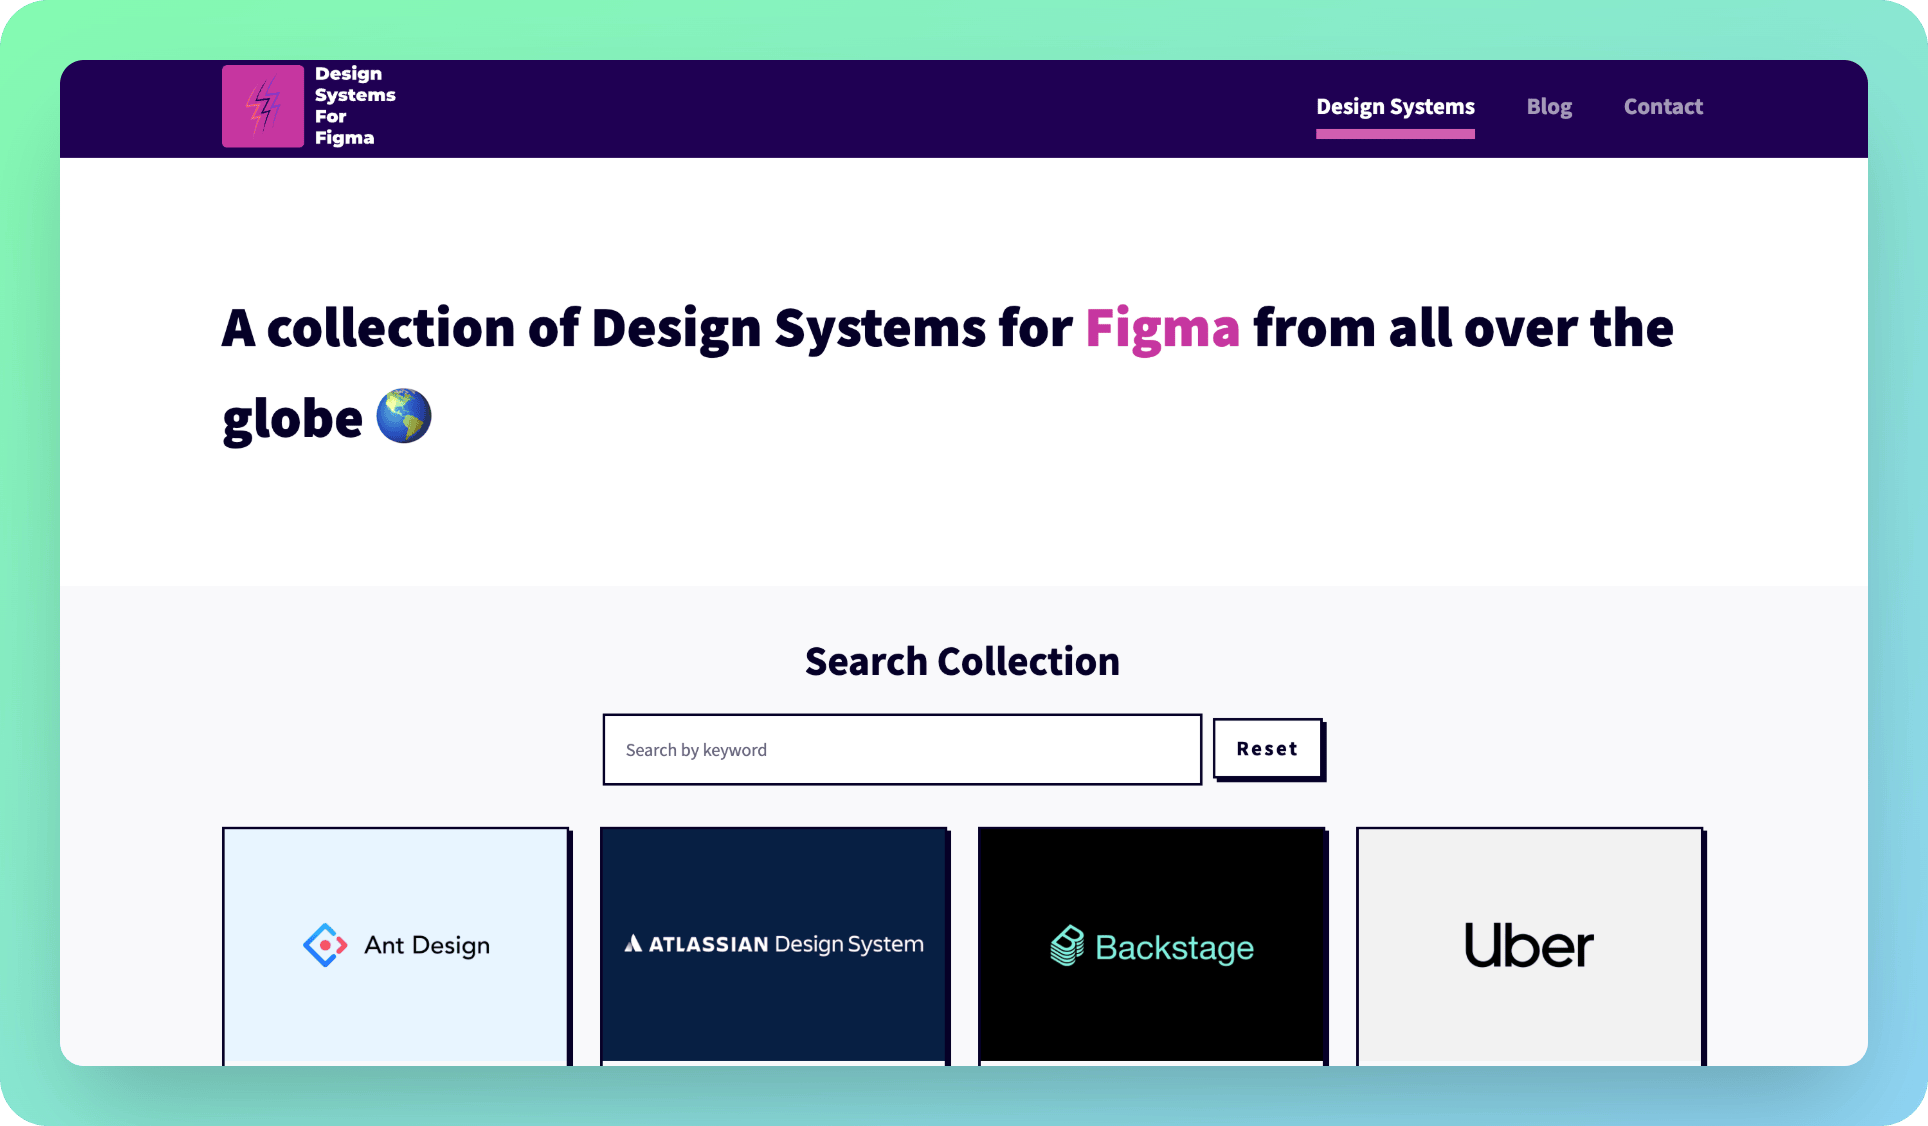
Task: Open the Ant Design card
Action: (396, 946)
